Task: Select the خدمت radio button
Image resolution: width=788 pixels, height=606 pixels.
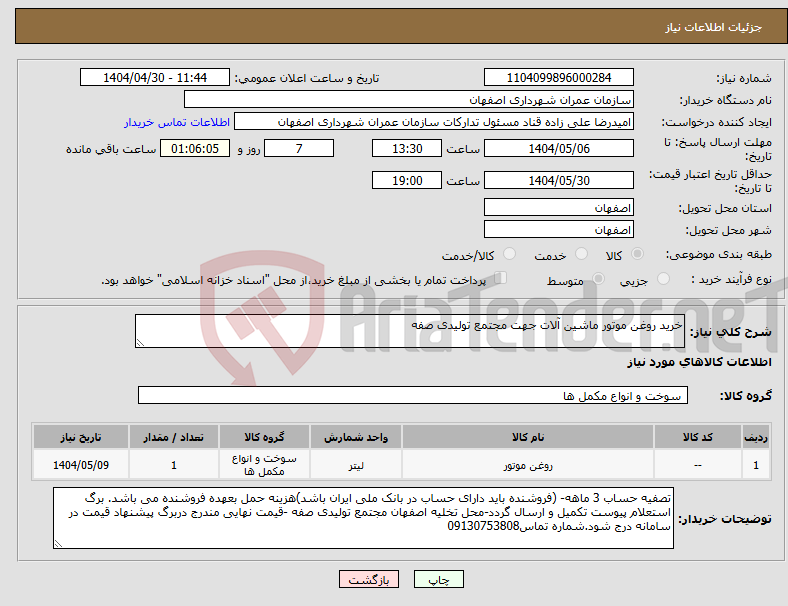Action: tap(581, 254)
